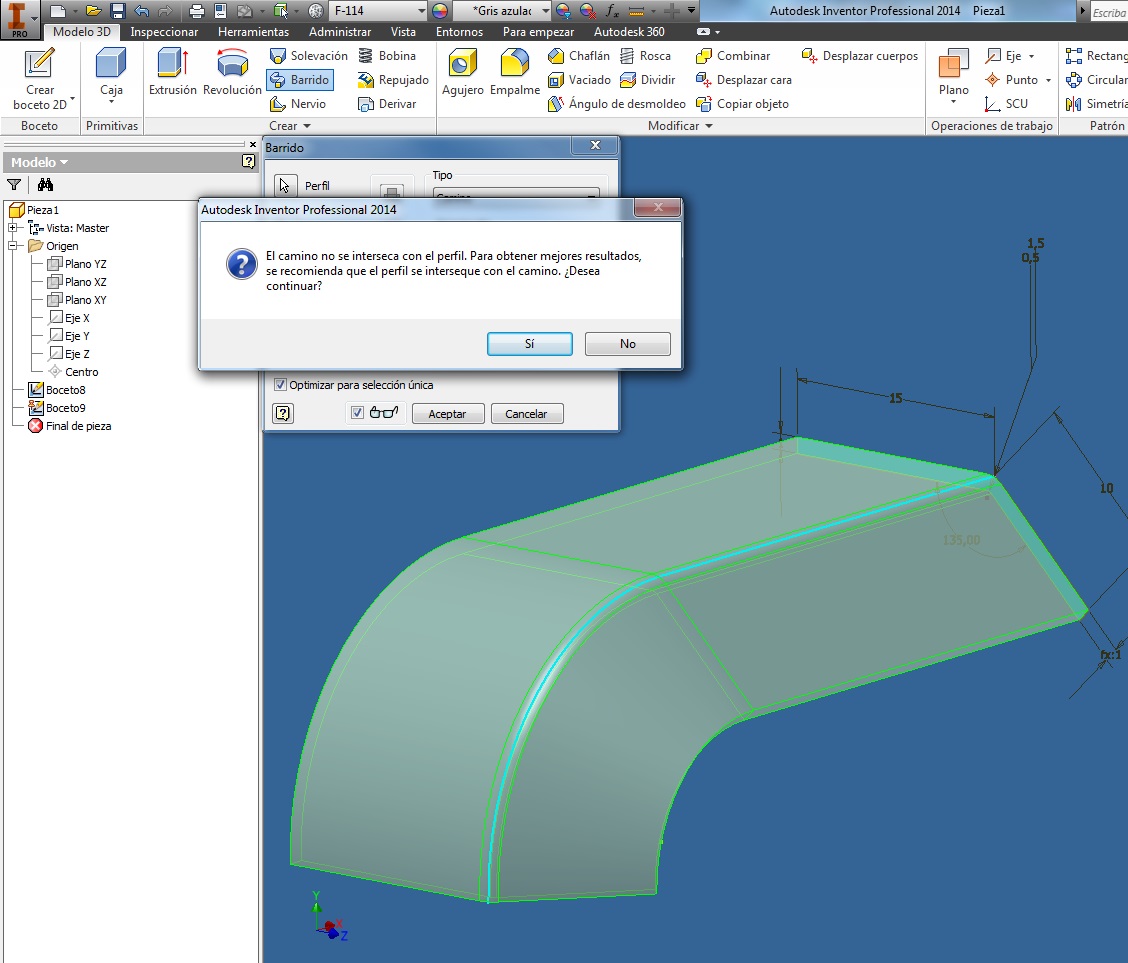Pick the Bobina coil tool
Viewport: 1128px width, 963px height.
[x=387, y=55]
